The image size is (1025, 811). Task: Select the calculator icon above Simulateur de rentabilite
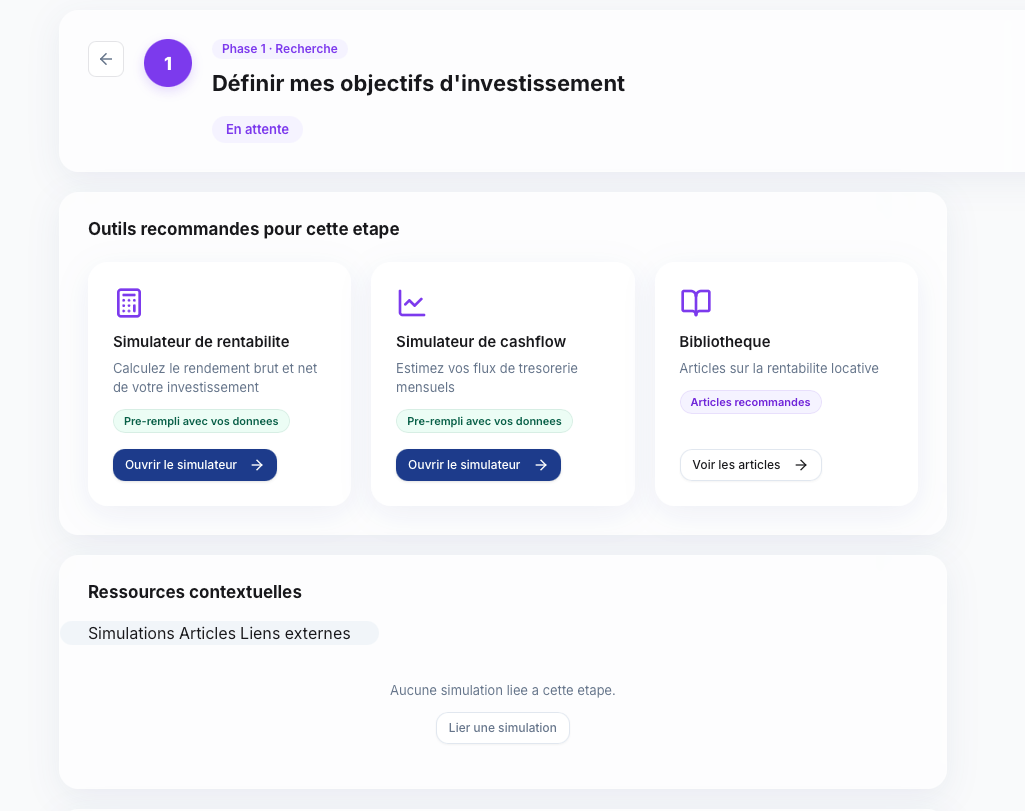click(129, 302)
